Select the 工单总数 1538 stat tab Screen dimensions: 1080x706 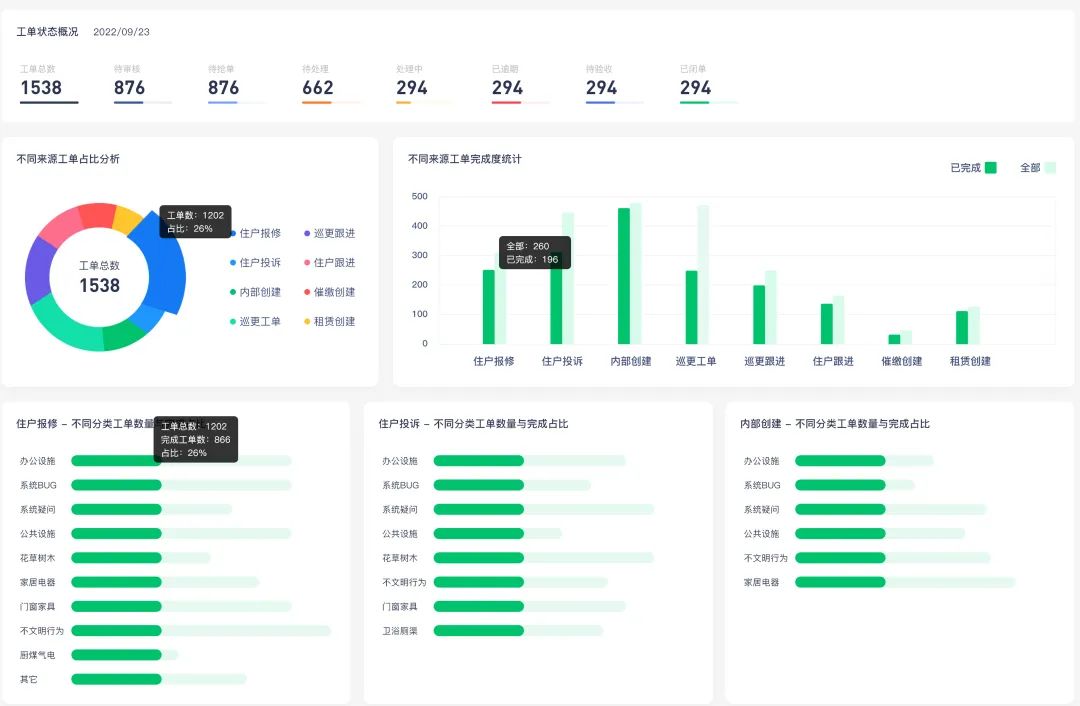[48, 83]
